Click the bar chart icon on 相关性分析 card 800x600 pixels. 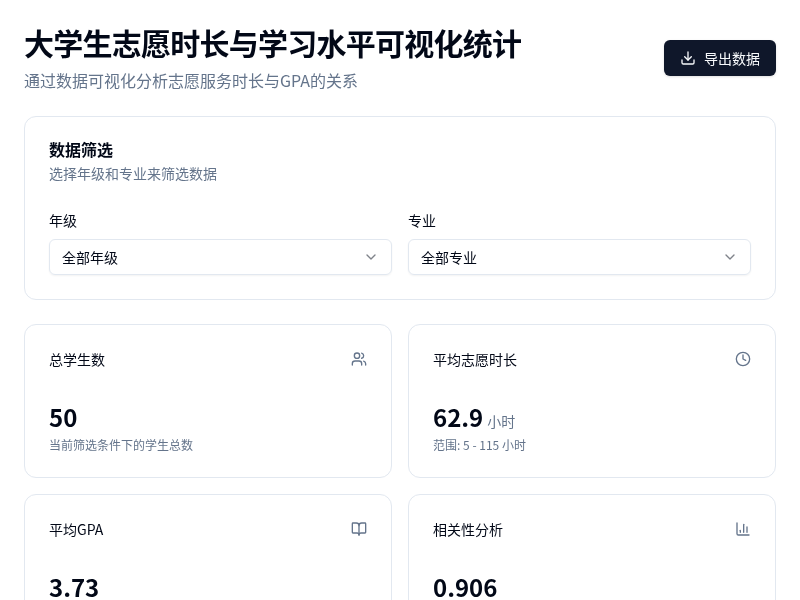click(743, 529)
